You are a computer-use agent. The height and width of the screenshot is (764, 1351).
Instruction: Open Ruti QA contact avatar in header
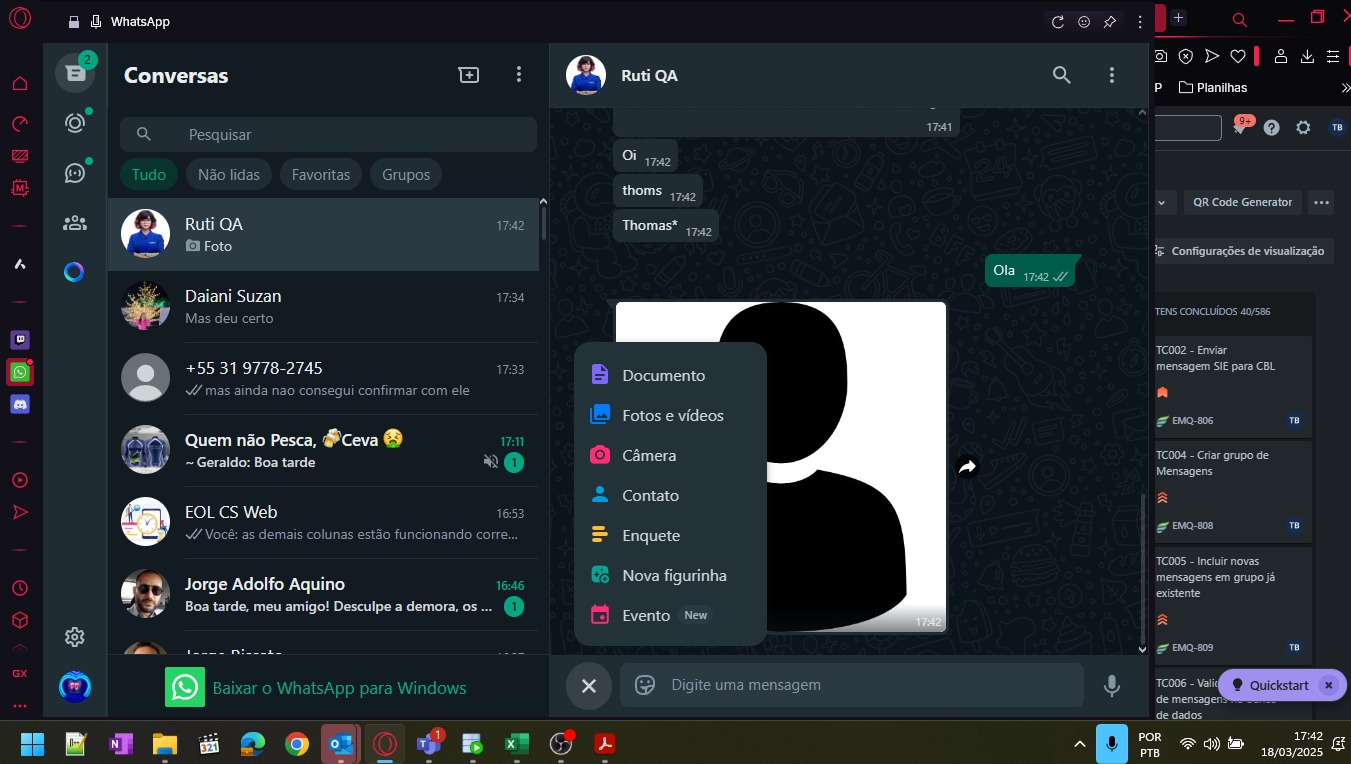[586, 75]
